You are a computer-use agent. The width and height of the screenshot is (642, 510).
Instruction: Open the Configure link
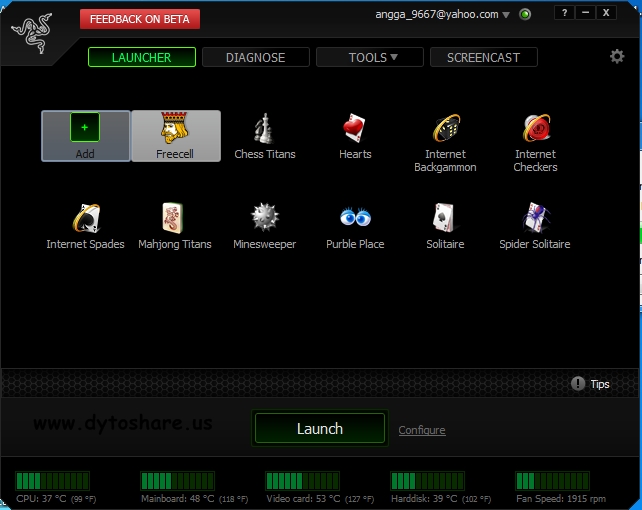click(x=422, y=430)
